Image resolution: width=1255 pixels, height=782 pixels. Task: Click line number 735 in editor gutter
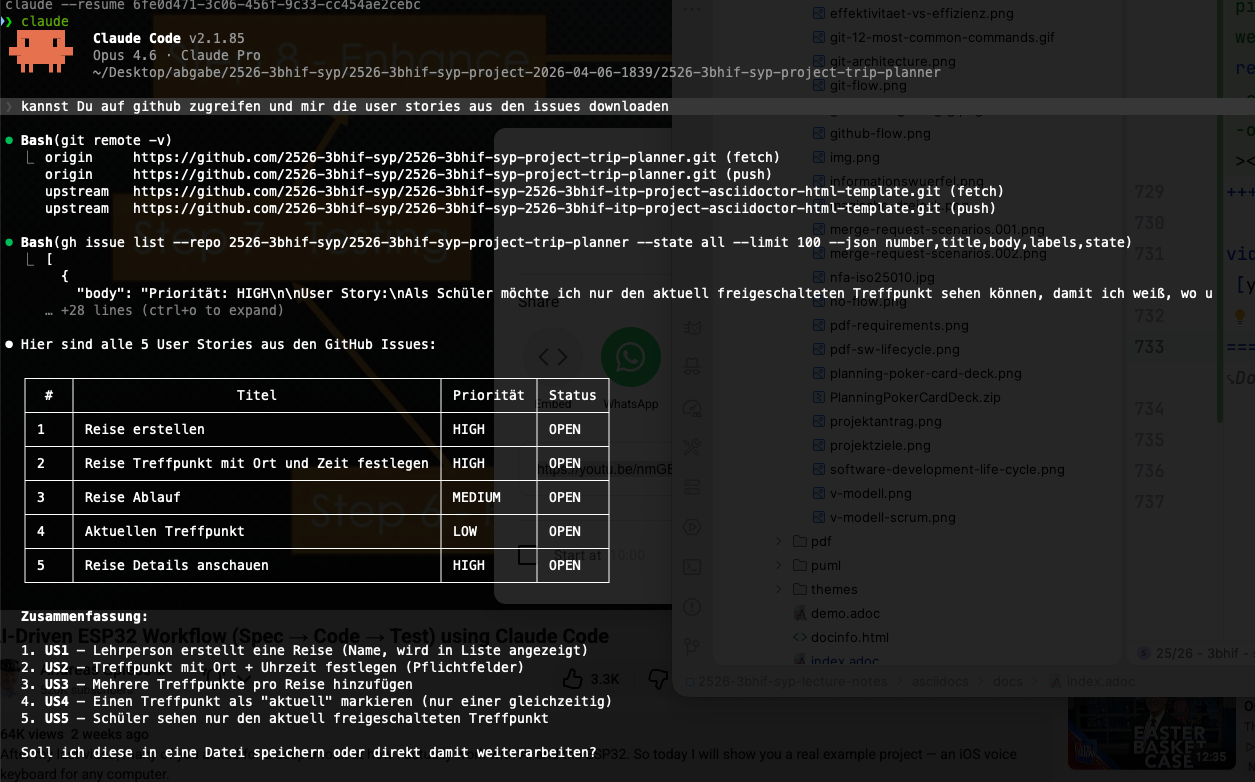[x=1149, y=440]
